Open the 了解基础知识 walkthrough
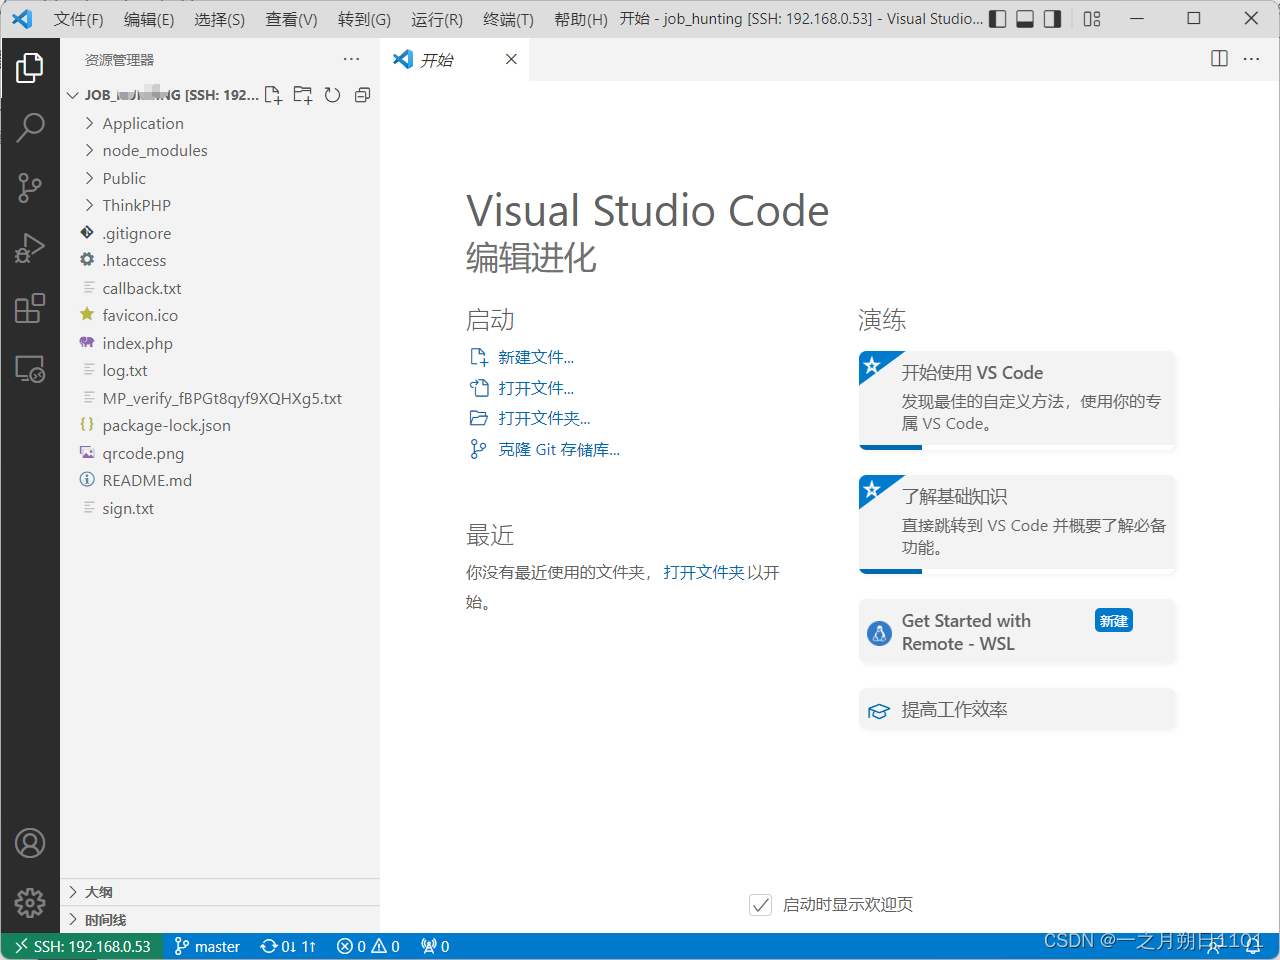Viewport: 1280px width, 960px height. [x=1017, y=524]
